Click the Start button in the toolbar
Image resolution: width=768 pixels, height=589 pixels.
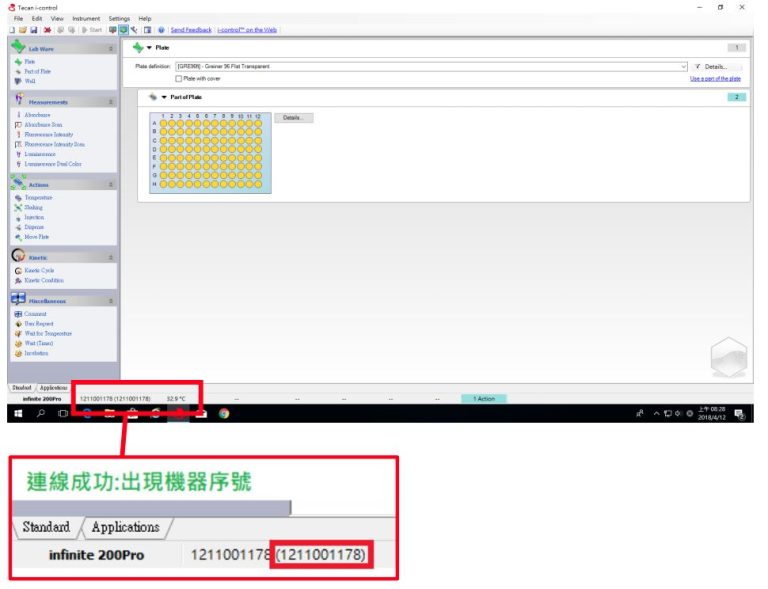(93, 30)
